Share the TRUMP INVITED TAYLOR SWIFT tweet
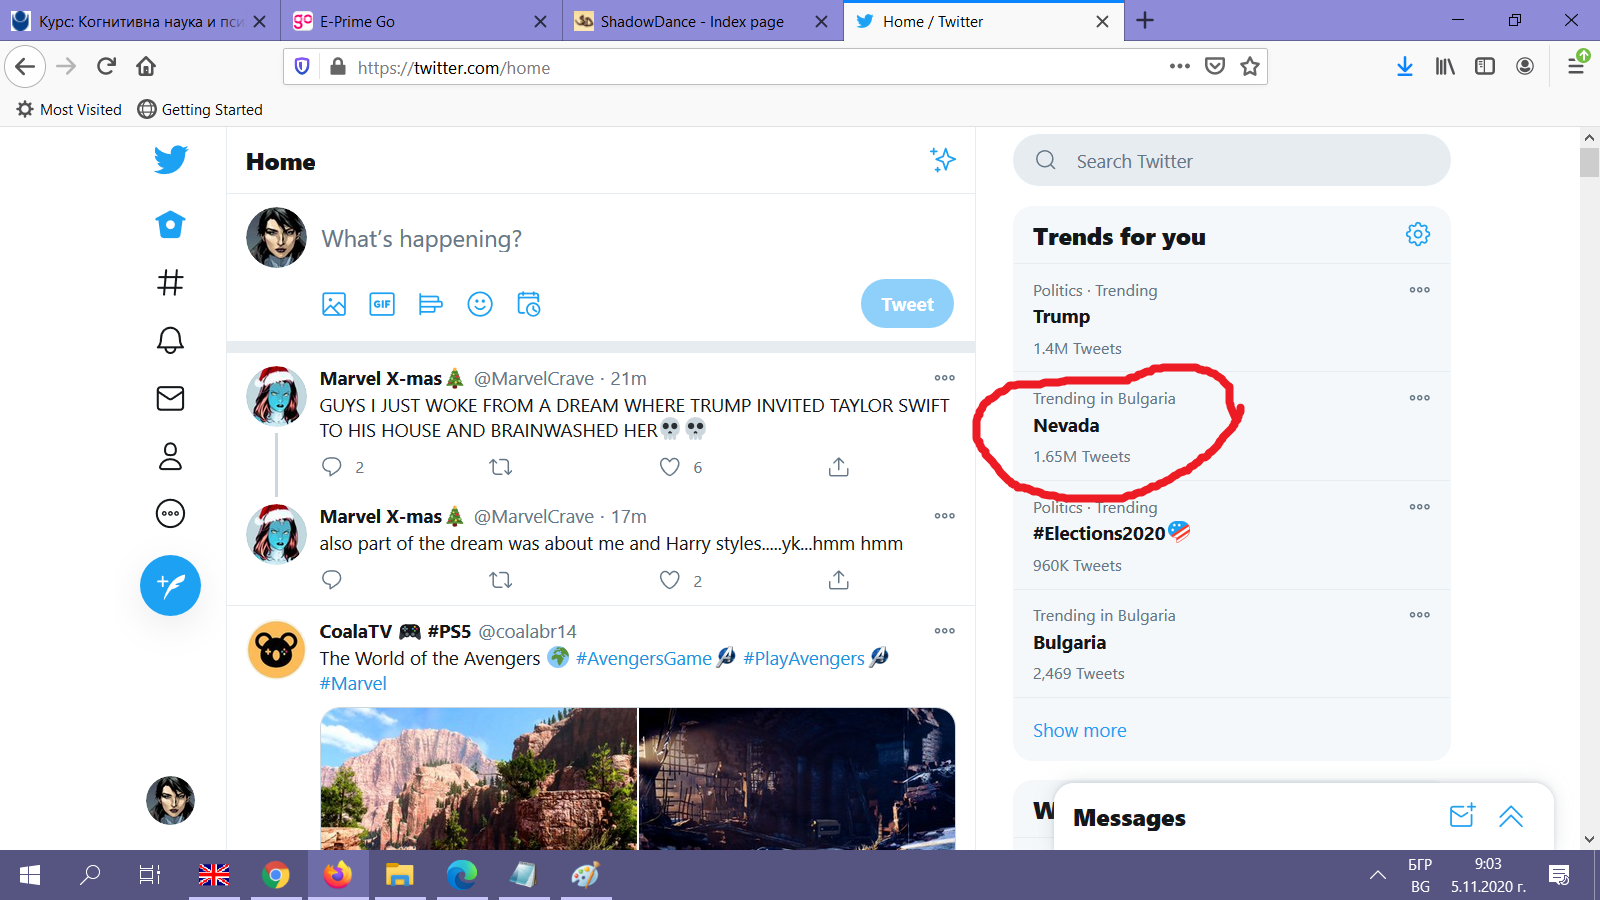Image resolution: width=1600 pixels, height=900 pixels. coord(839,467)
